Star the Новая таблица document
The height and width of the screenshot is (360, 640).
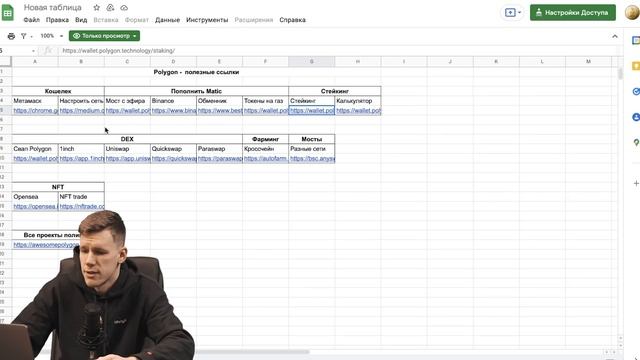(x=96, y=8)
